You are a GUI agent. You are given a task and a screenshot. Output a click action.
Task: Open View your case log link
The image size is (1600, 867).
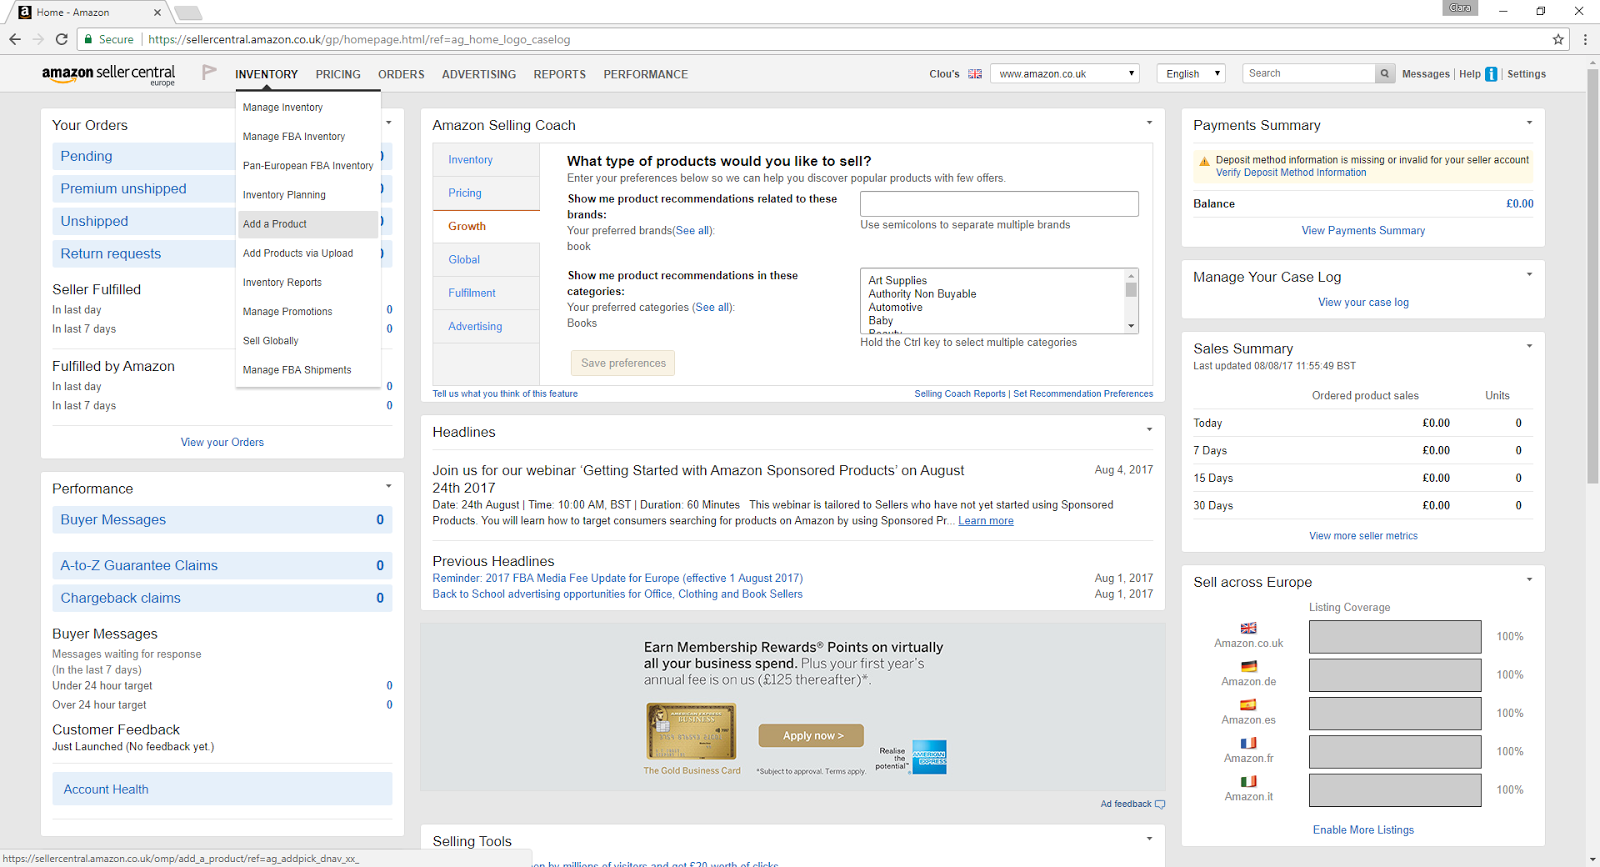point(1363,302)
